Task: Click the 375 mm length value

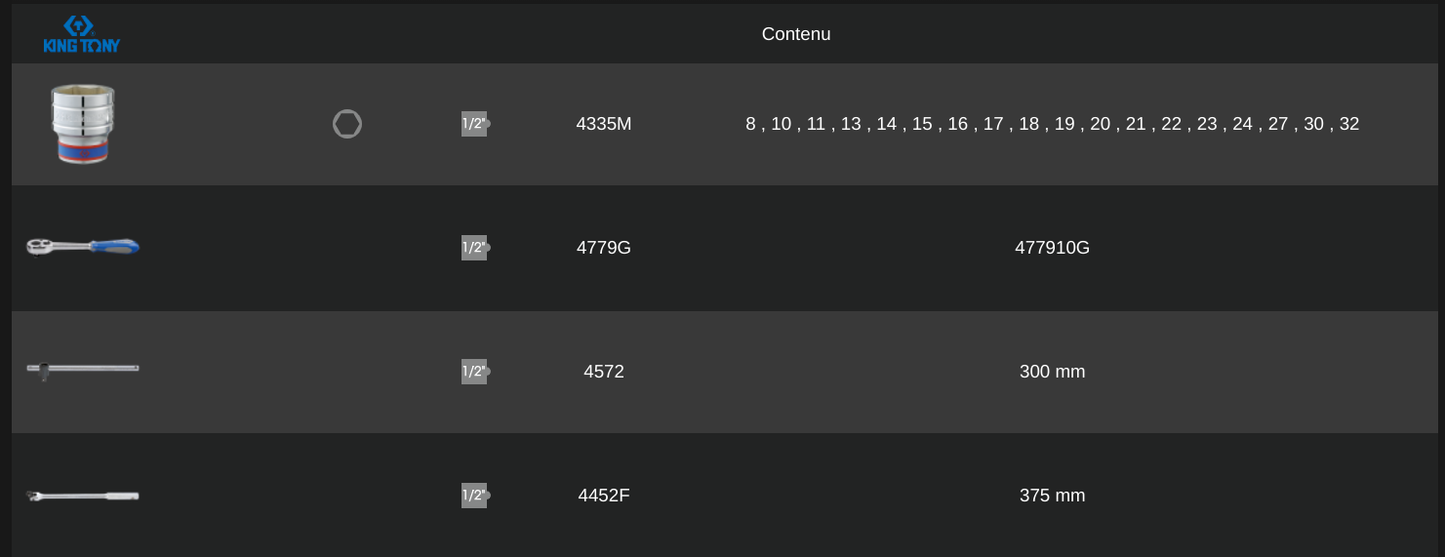Action: point(1052,496)
